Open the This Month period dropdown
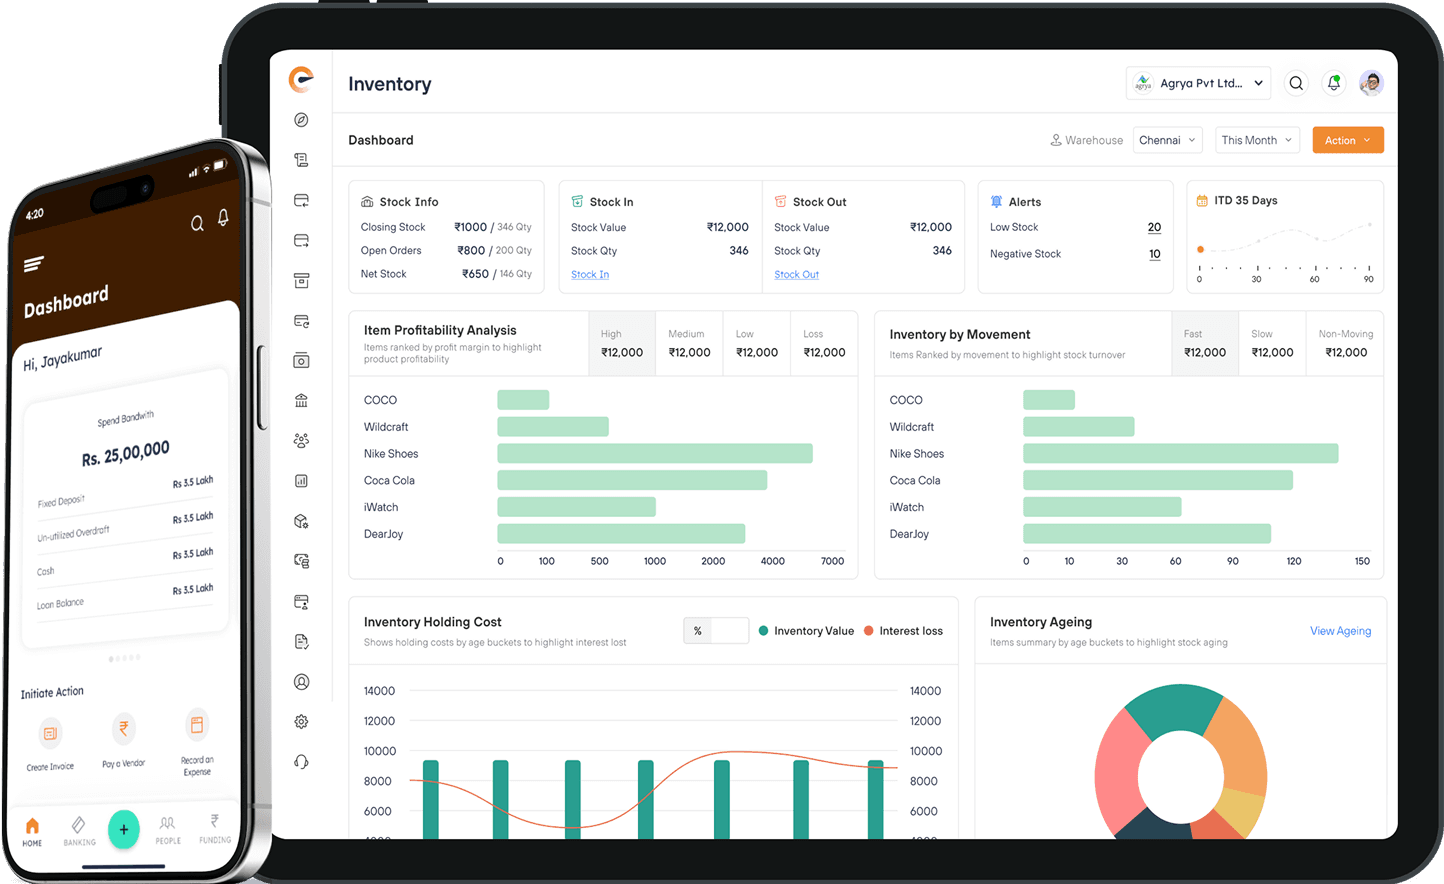This screenshot has width=1444, height=884. click(1255, 140)
